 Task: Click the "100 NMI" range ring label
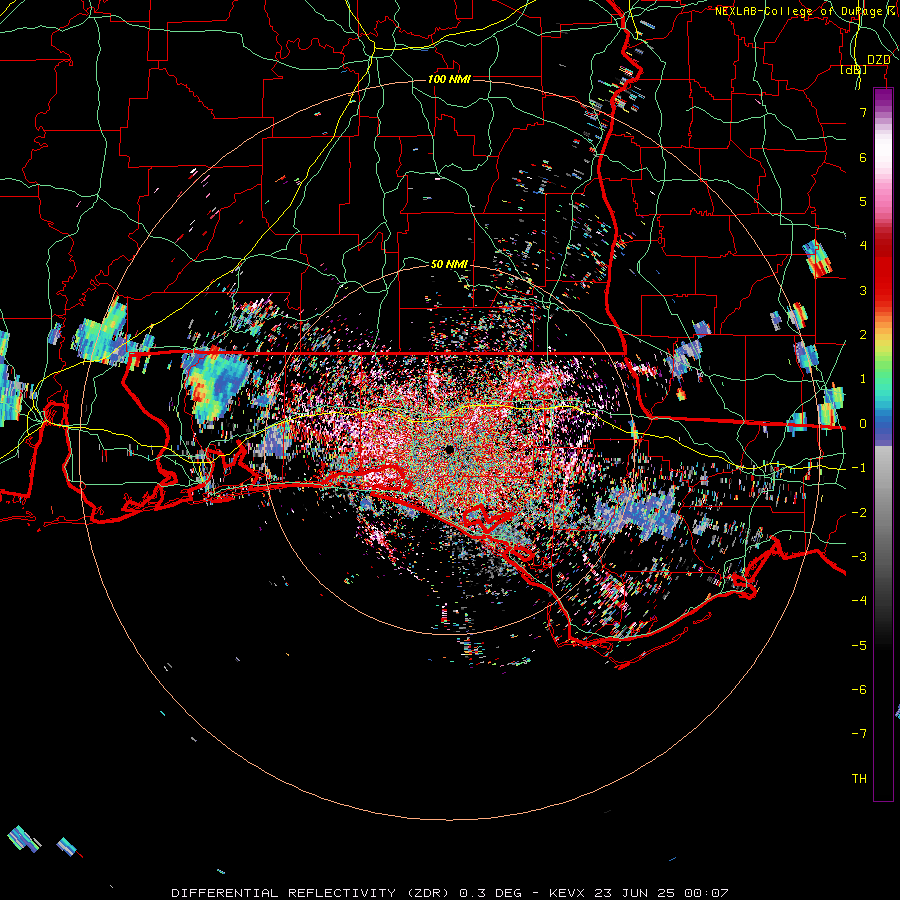[449, 79]
